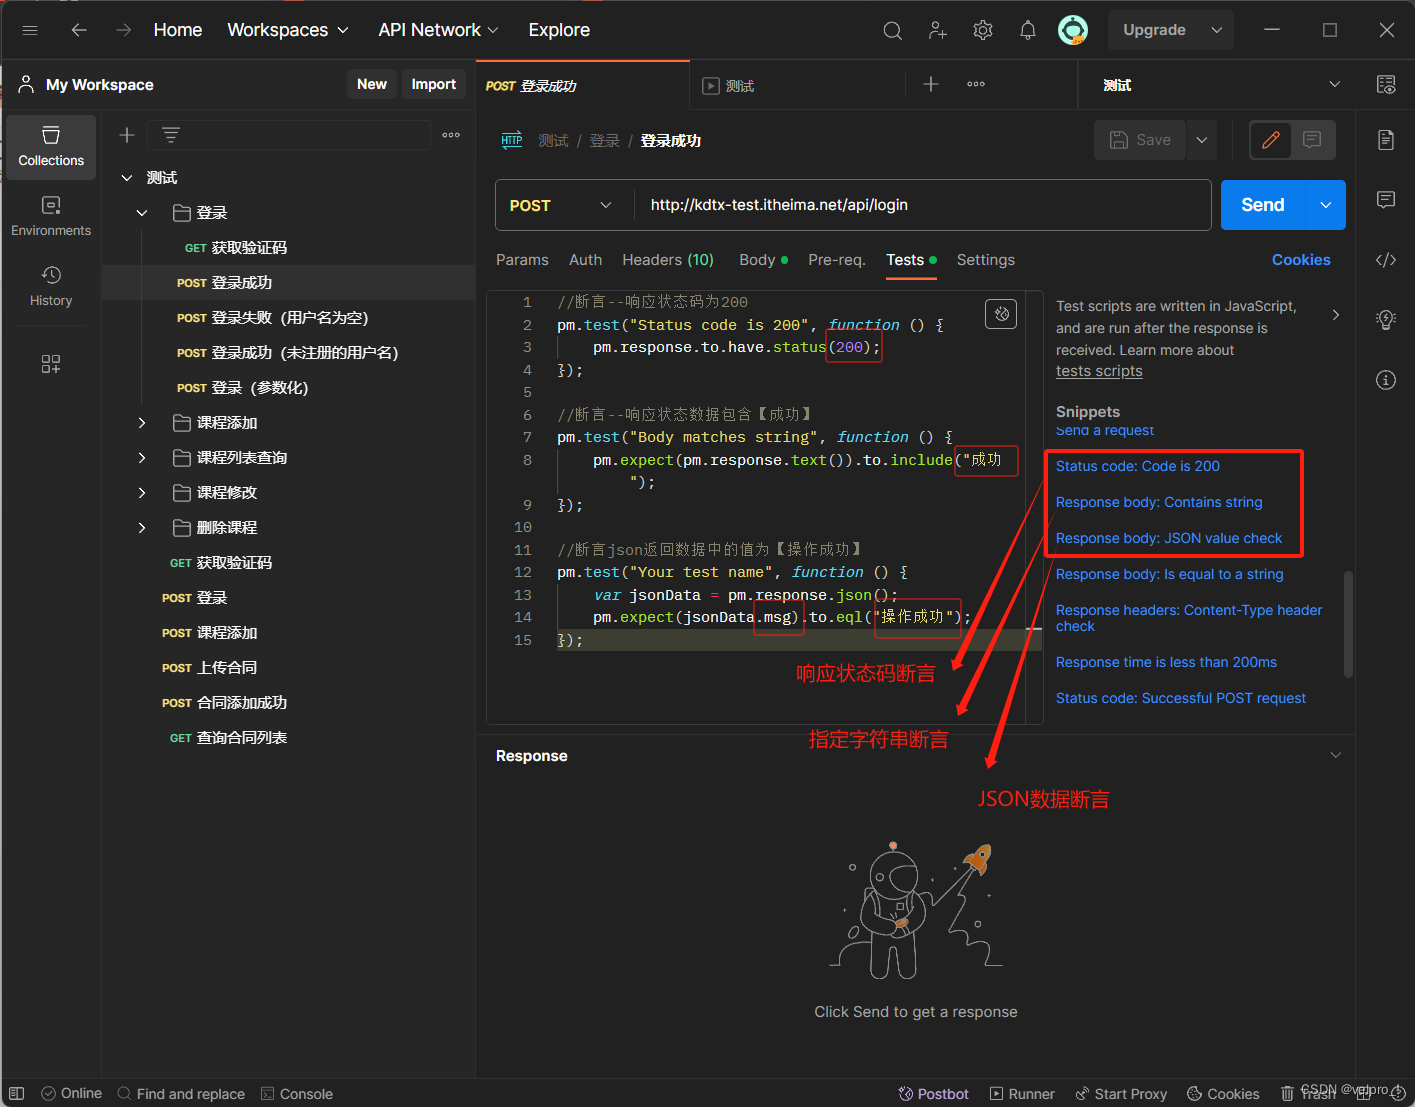Open the API Network dropdown
The height and width of the screenshot is (1107, 1415).
coord(438,30)
